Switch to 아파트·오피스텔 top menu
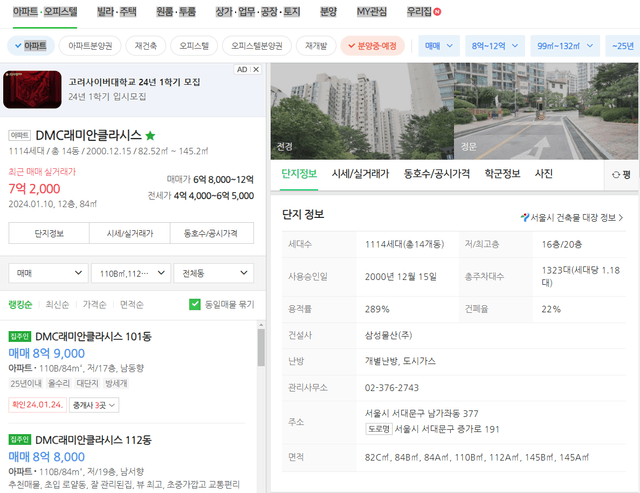 point(45,12)
